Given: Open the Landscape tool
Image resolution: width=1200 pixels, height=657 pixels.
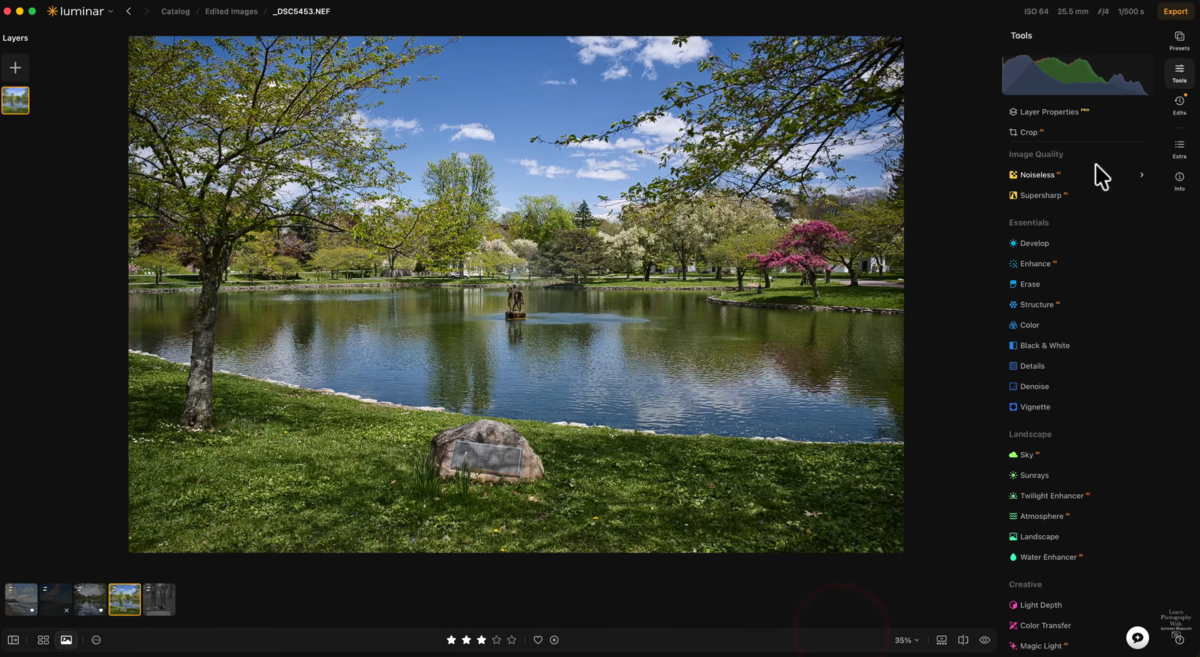Looking at the screenshot, I should [x=1034, y=537].
